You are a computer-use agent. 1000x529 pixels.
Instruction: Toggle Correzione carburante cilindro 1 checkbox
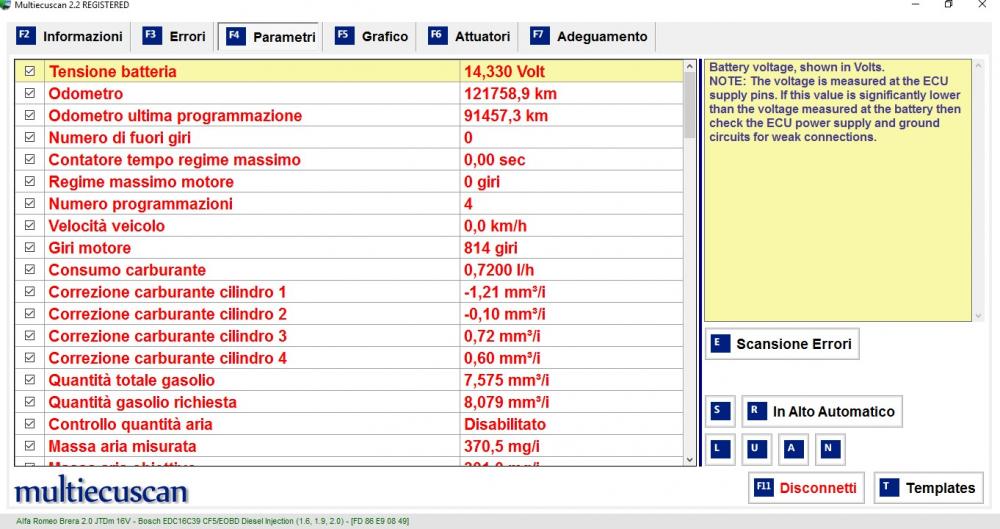click(30, 291)
